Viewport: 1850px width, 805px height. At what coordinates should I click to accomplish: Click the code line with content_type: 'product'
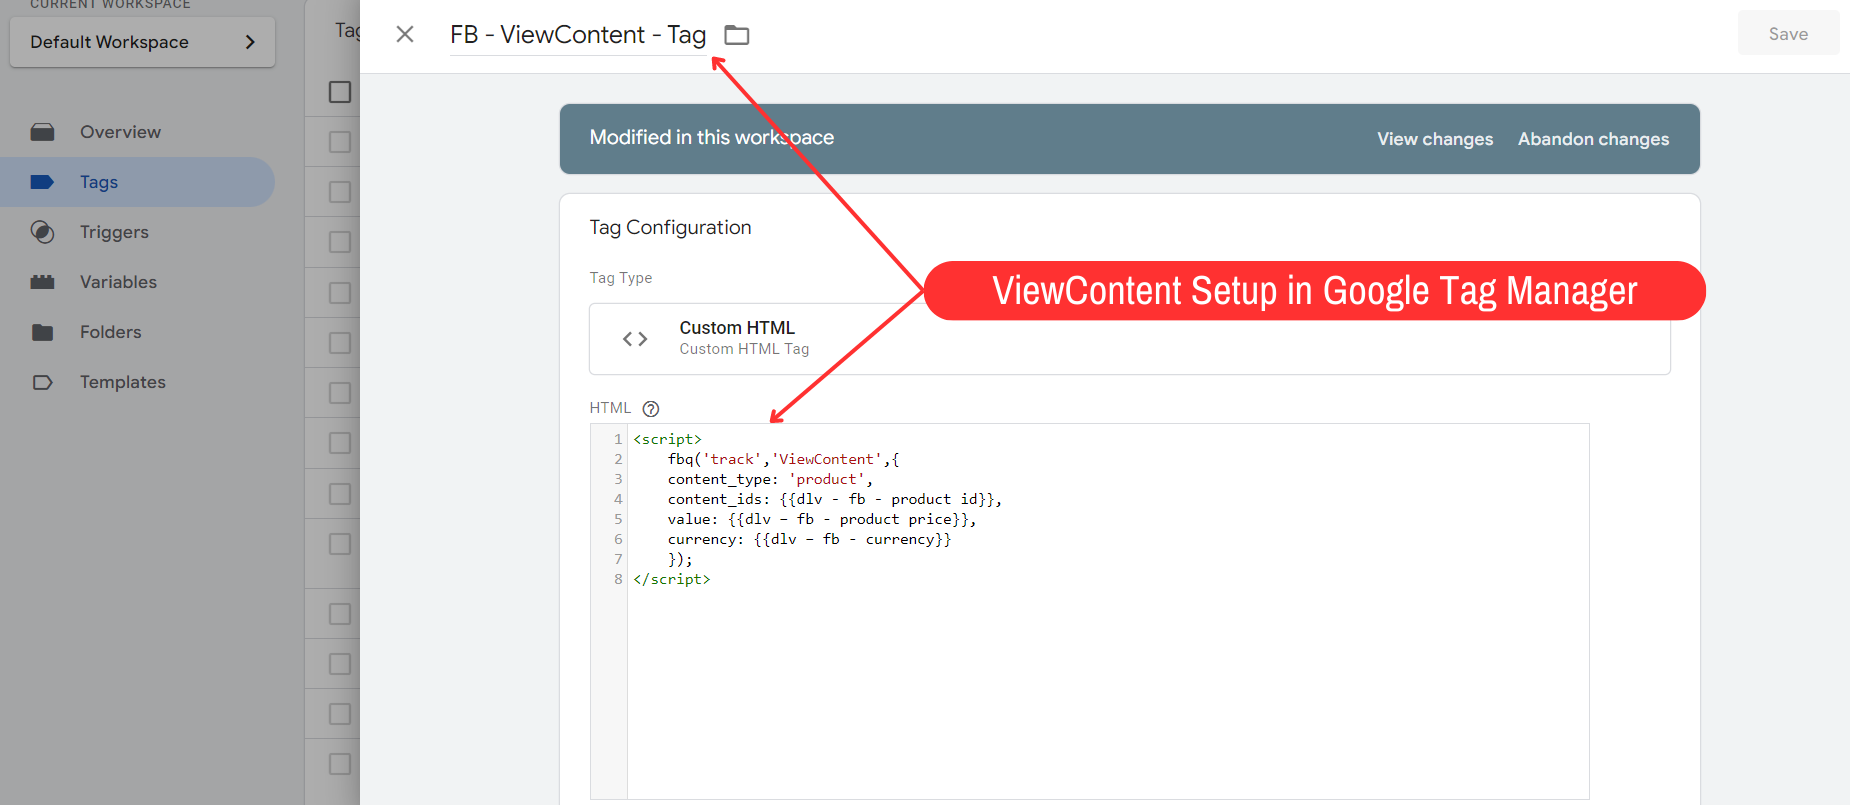(770, 479)
